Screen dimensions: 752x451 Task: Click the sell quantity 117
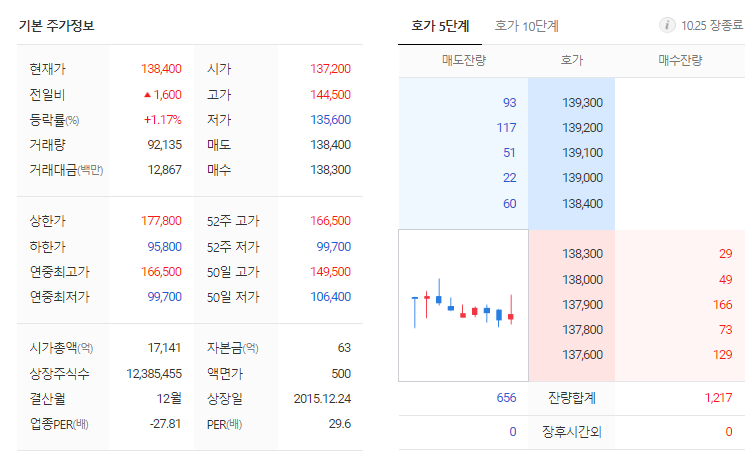pos(506,128)
